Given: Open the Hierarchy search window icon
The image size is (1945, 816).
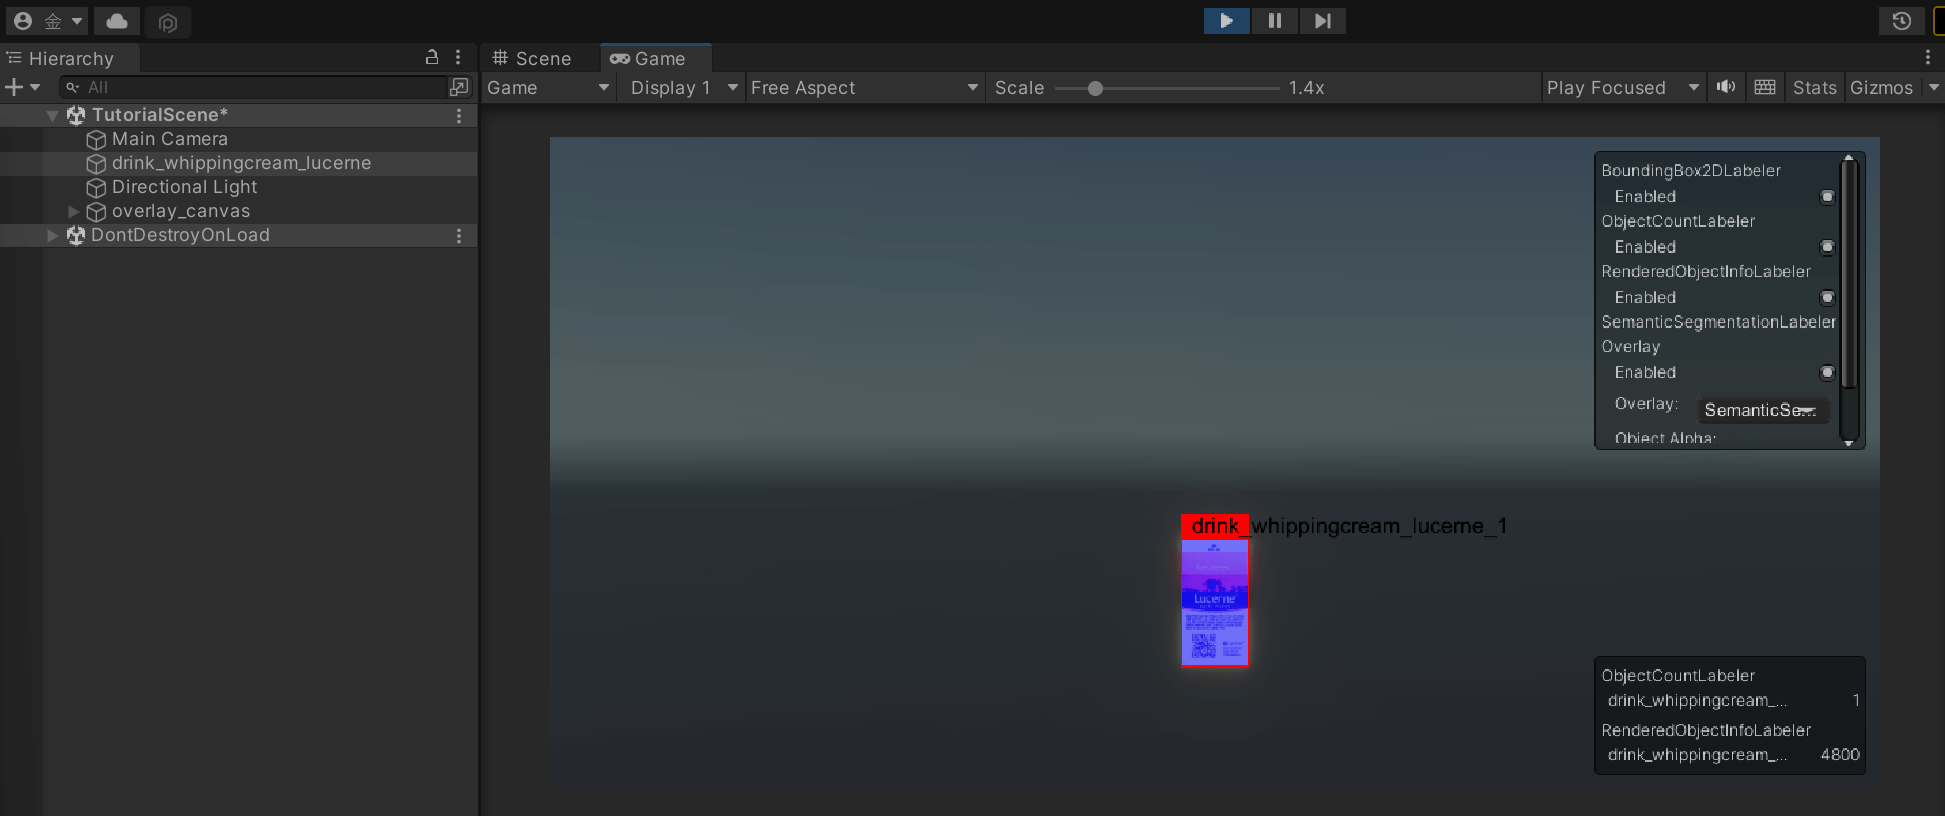Looking at the screenshot, I should tap(459, 87).
